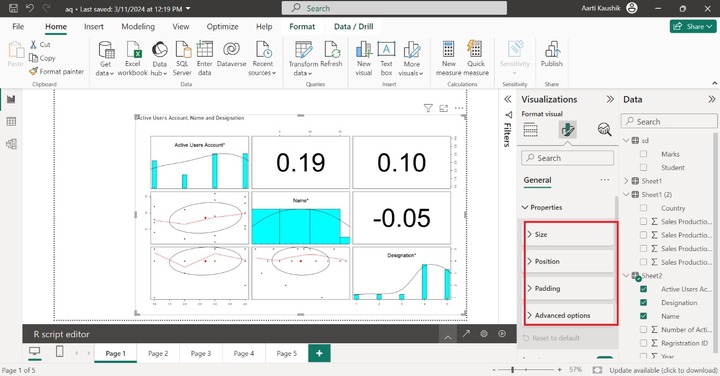Viewport: 720px width, 376px height.
Task: Connect to SQL Server
Action: click(x=182, y=58)
